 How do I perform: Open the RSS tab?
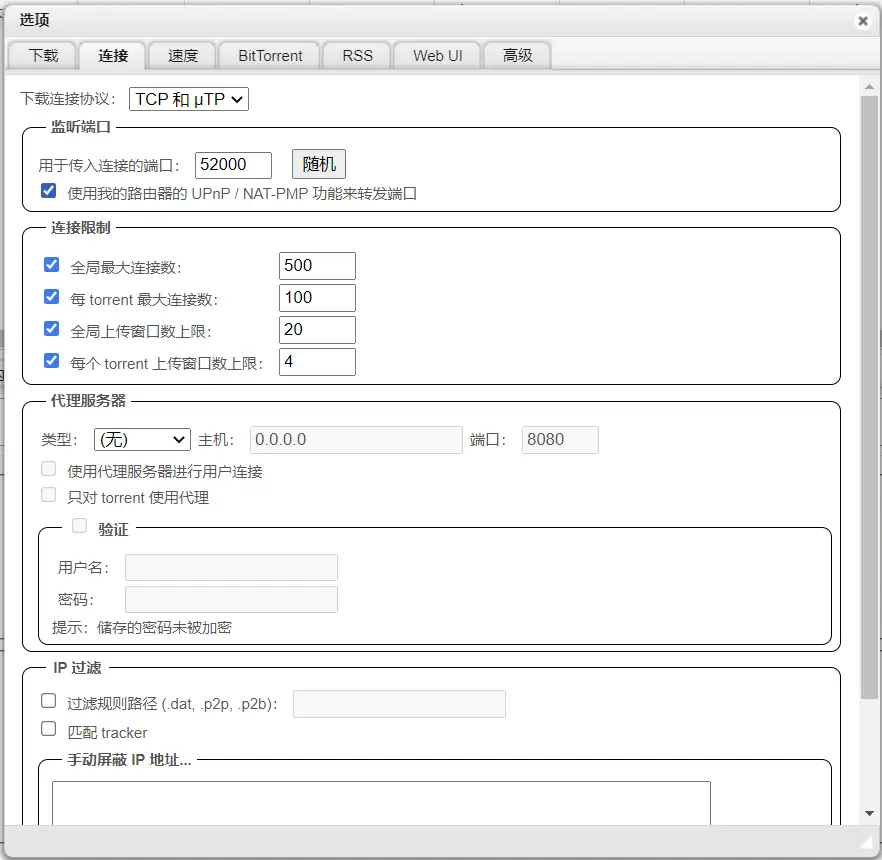[357, 56]
